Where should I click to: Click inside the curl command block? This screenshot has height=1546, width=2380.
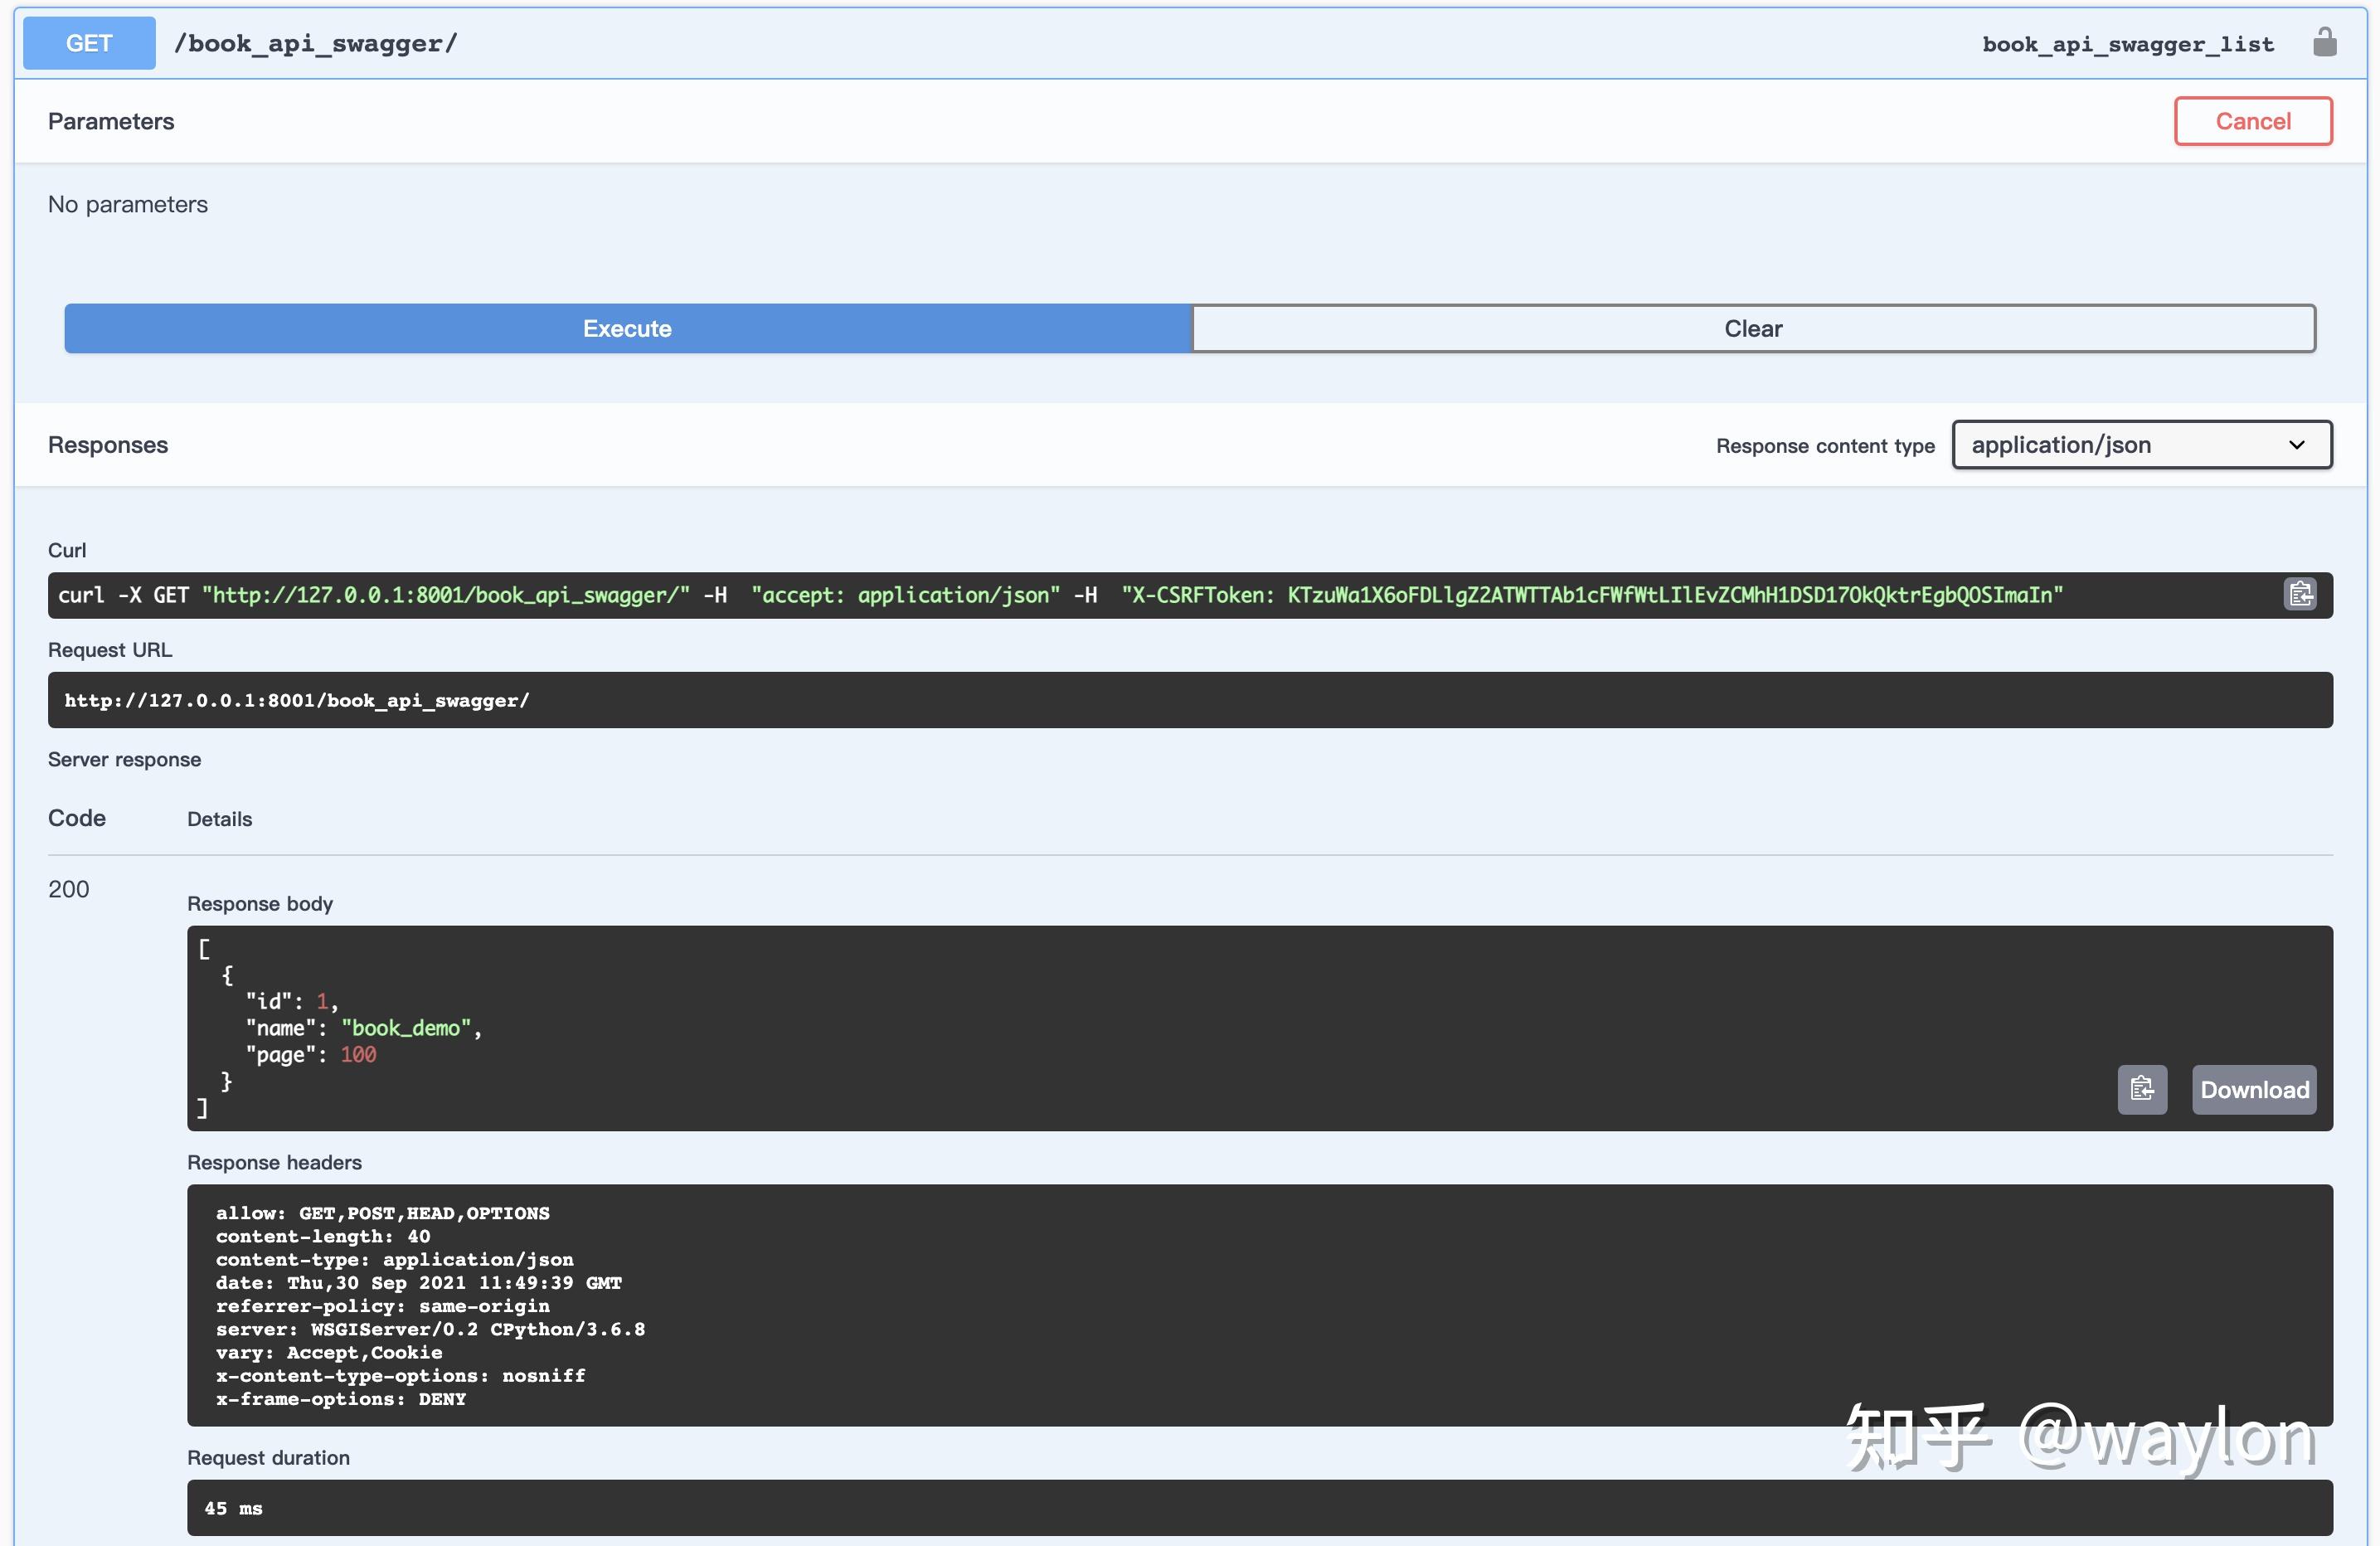click(1100, 595)
